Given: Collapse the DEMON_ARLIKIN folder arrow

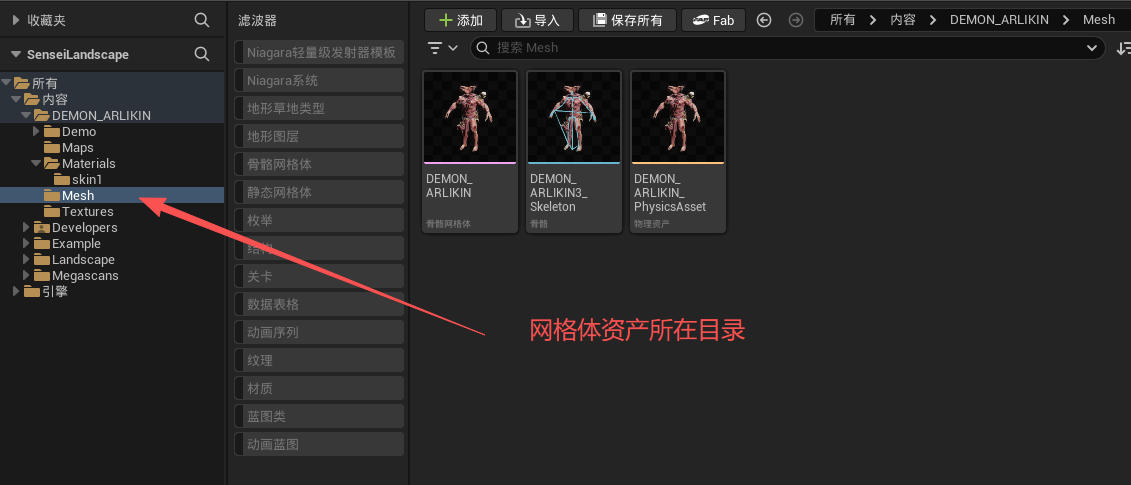Looking at the screenshot, I should [x=26, y=115].
